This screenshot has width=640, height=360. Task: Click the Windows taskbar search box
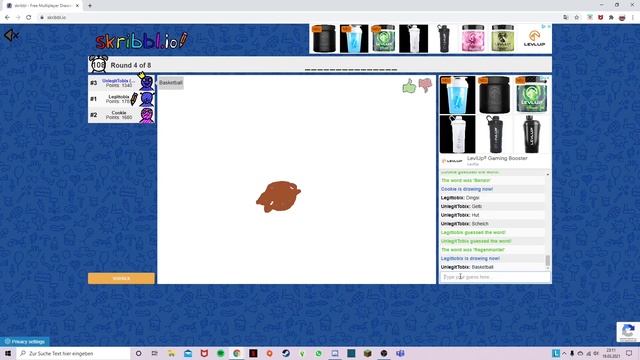tap(73, 353)
